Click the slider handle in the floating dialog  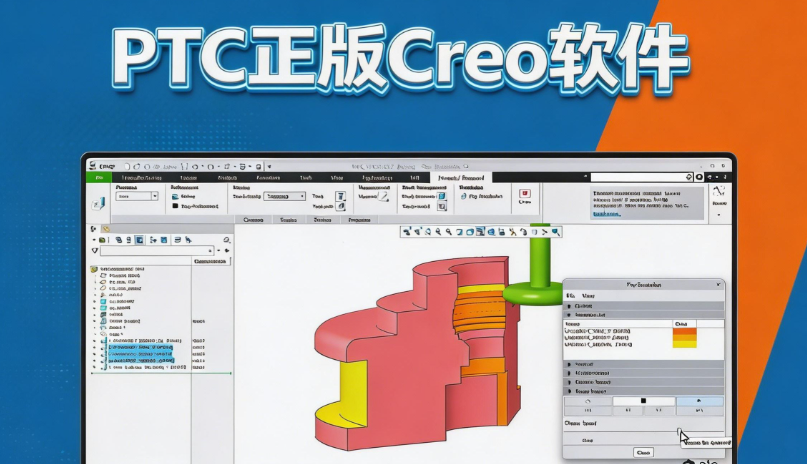click(x=679, y=431)
